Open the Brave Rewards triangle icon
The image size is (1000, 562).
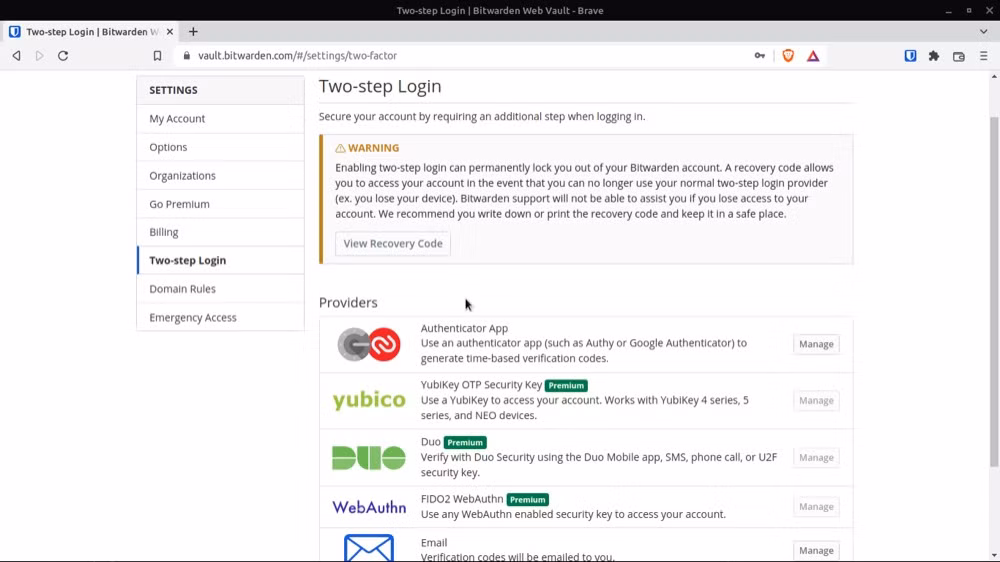[x=813, y=56]
